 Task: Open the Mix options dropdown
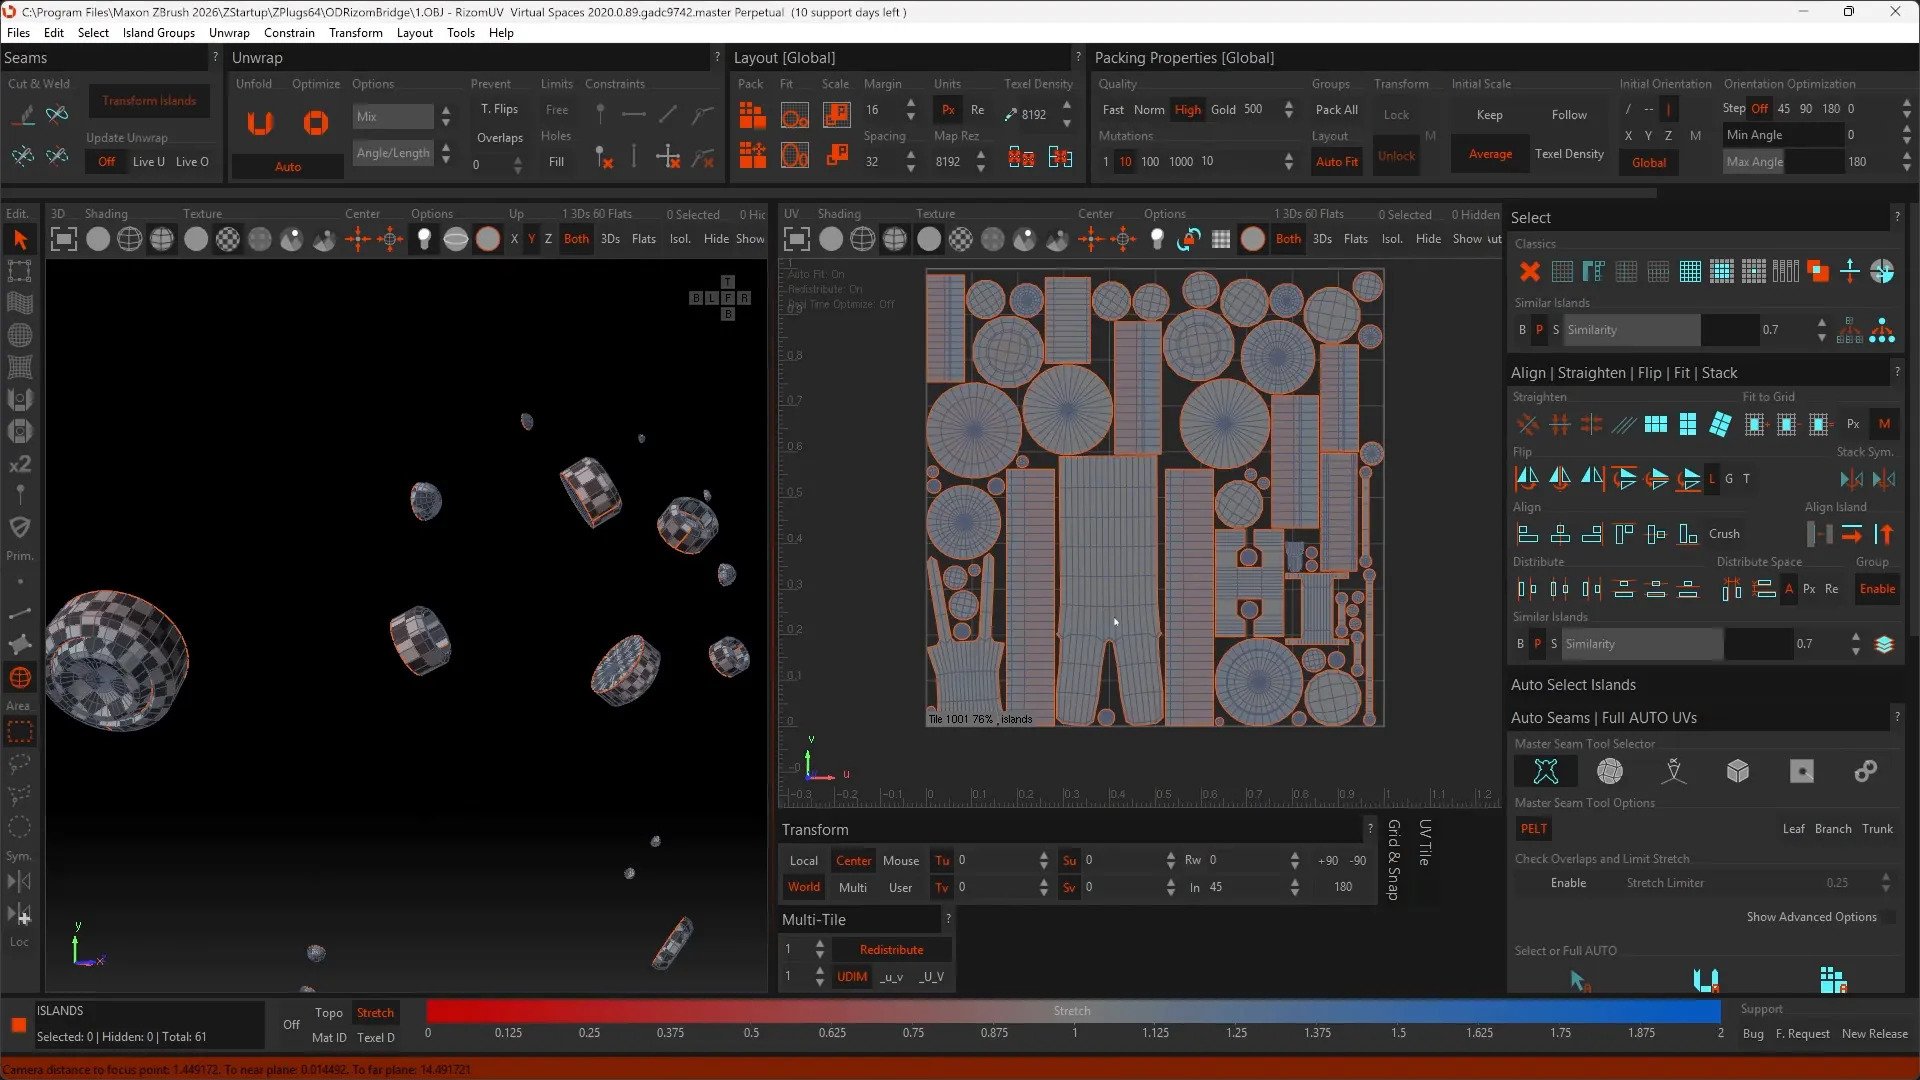393,116
